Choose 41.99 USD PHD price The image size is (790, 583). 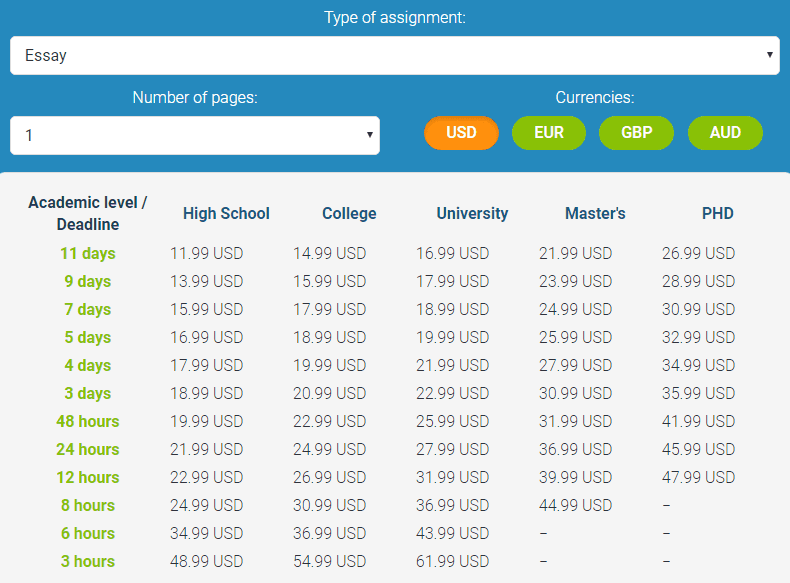tap(698, 421)
